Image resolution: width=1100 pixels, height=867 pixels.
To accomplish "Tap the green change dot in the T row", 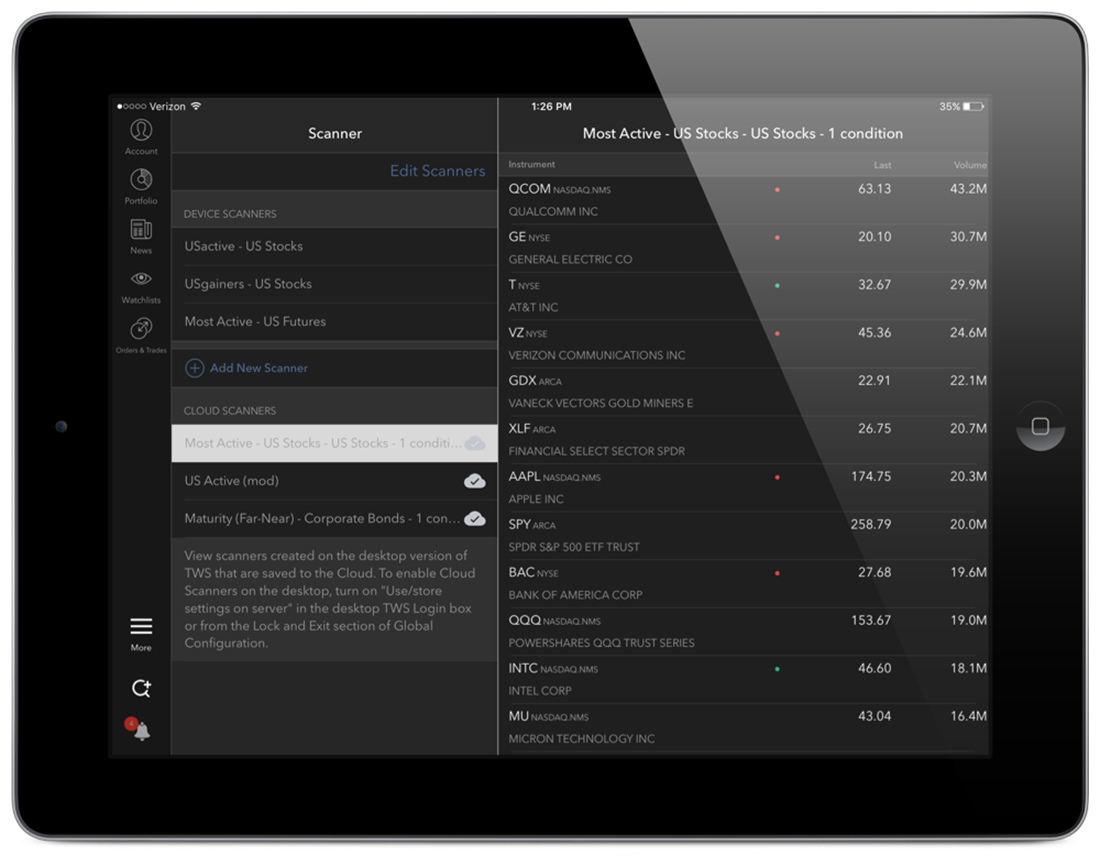I will [777, 285].
